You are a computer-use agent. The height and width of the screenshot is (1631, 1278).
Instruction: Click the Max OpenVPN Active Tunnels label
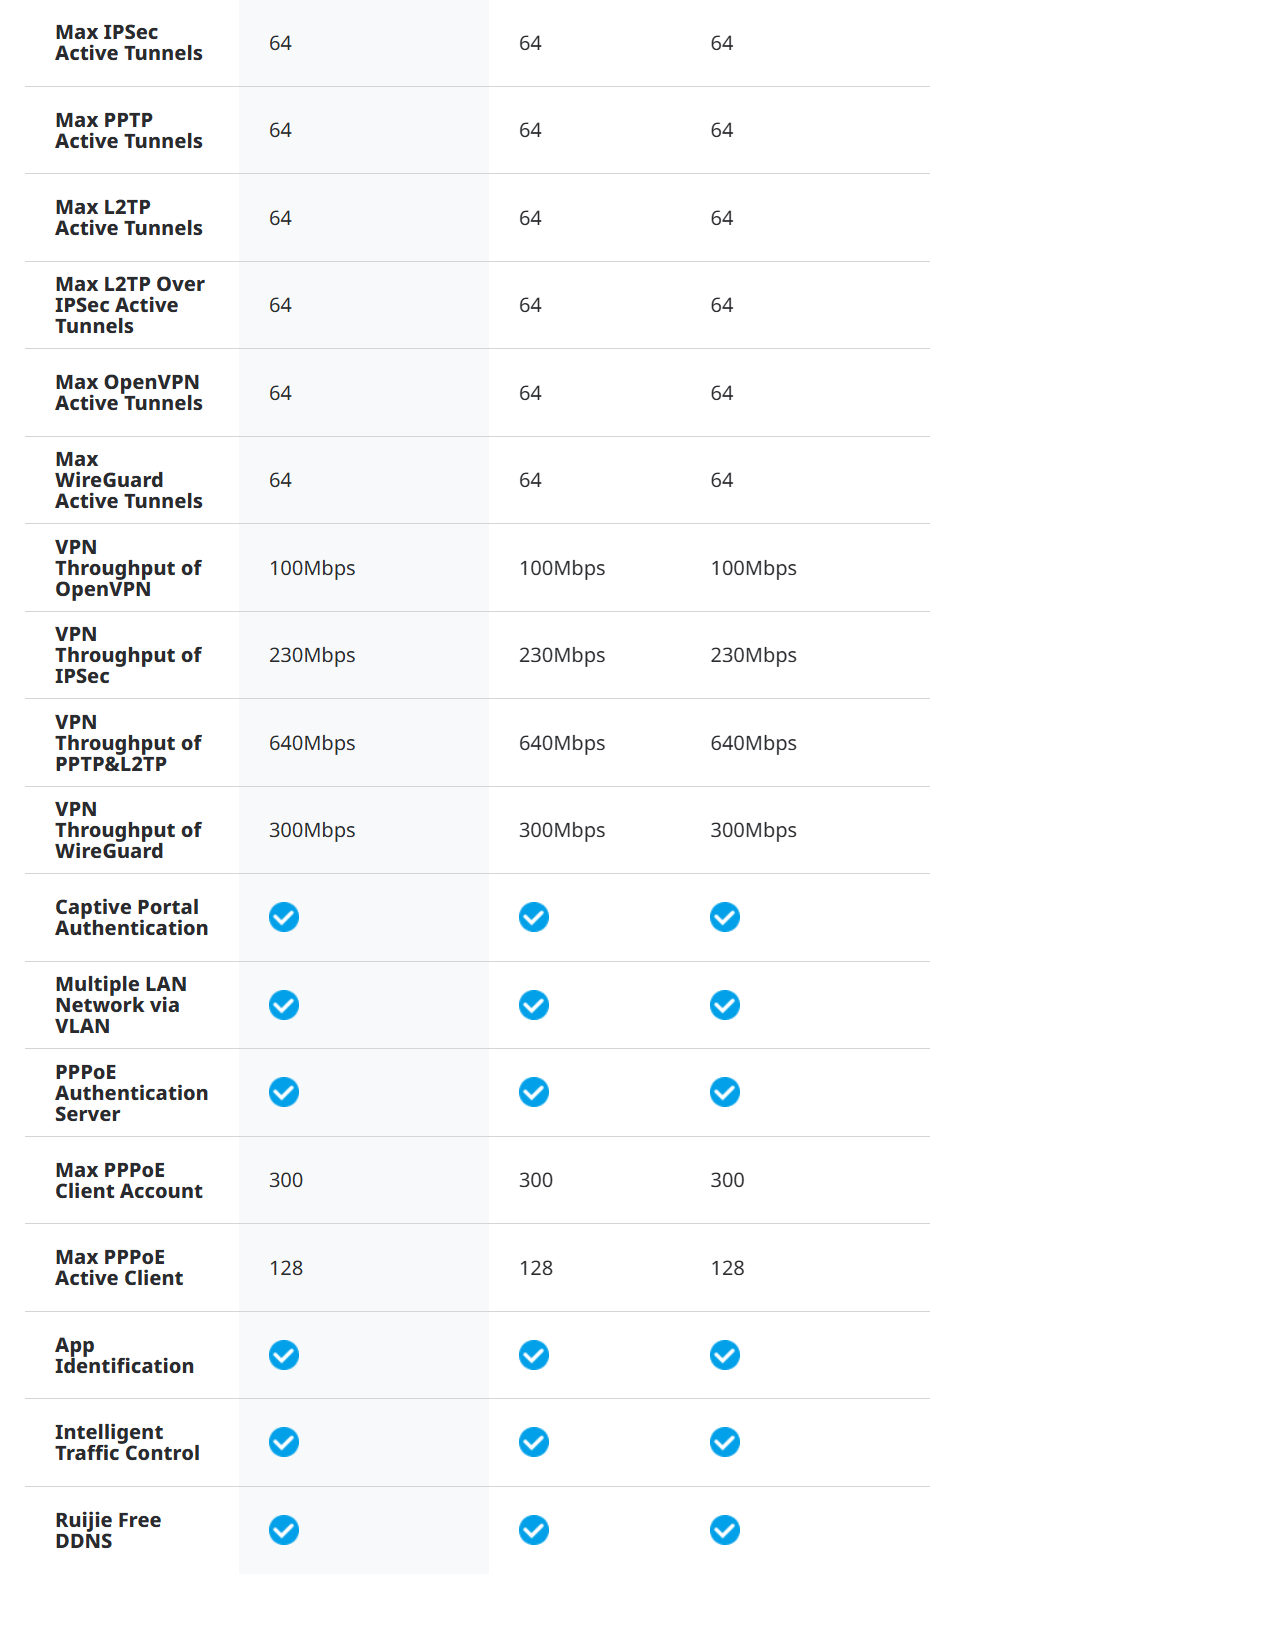[x=129, y=393]
